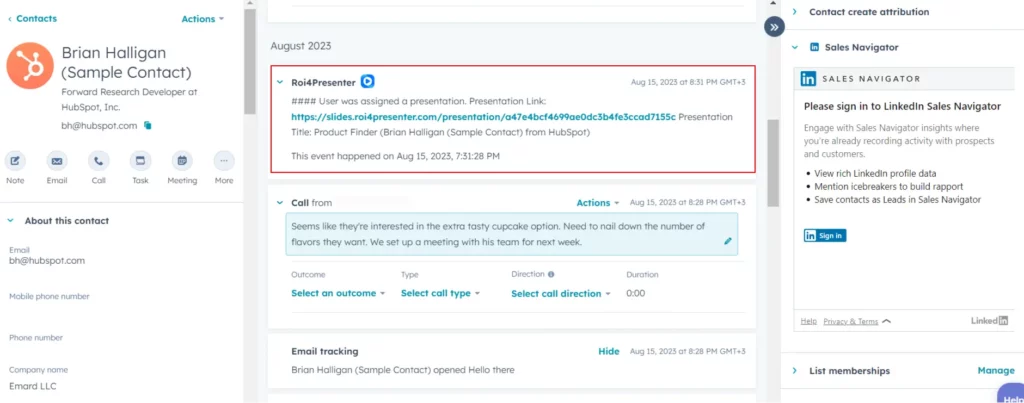Collapse the Roi4Presenter timeline event

coord(280,82)
